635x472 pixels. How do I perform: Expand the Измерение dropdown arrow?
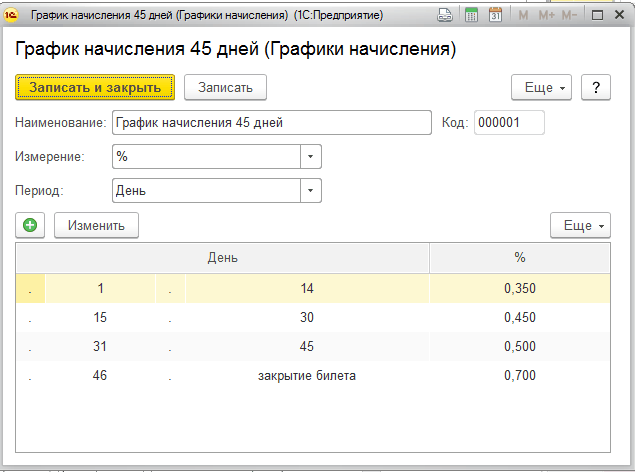click(311, 156)
